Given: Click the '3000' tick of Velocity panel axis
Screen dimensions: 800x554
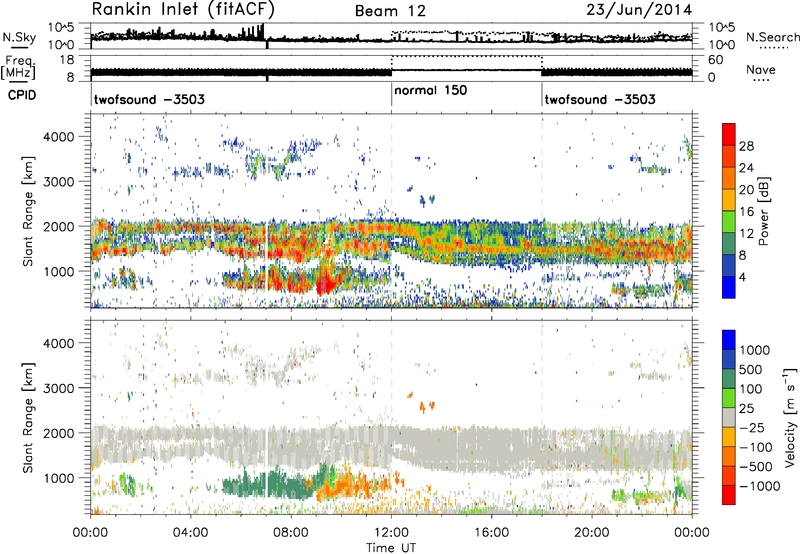Looking at the screenshot, I should 59,388.
